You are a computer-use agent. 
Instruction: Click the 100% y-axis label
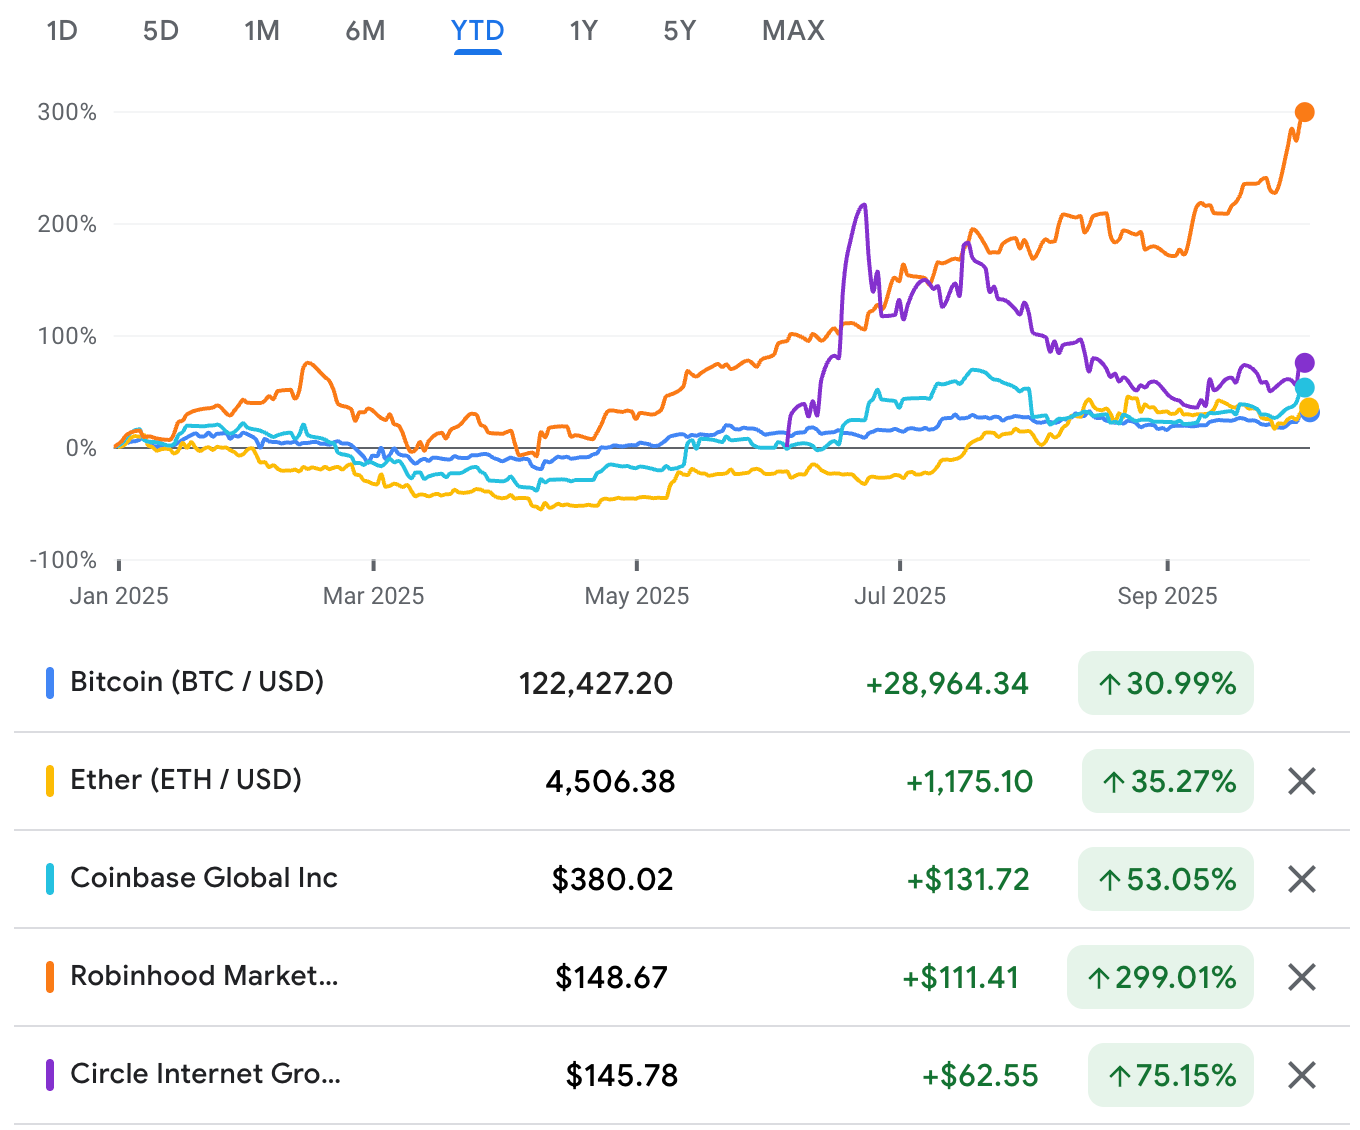tap(67, 336)
